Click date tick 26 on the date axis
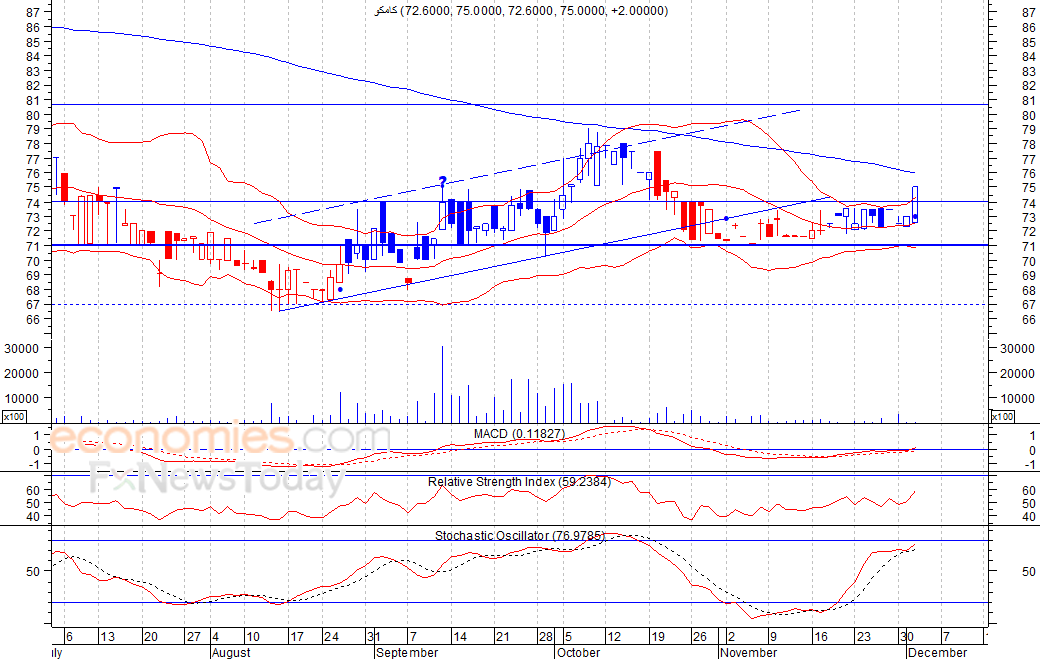 pos(700,636)
